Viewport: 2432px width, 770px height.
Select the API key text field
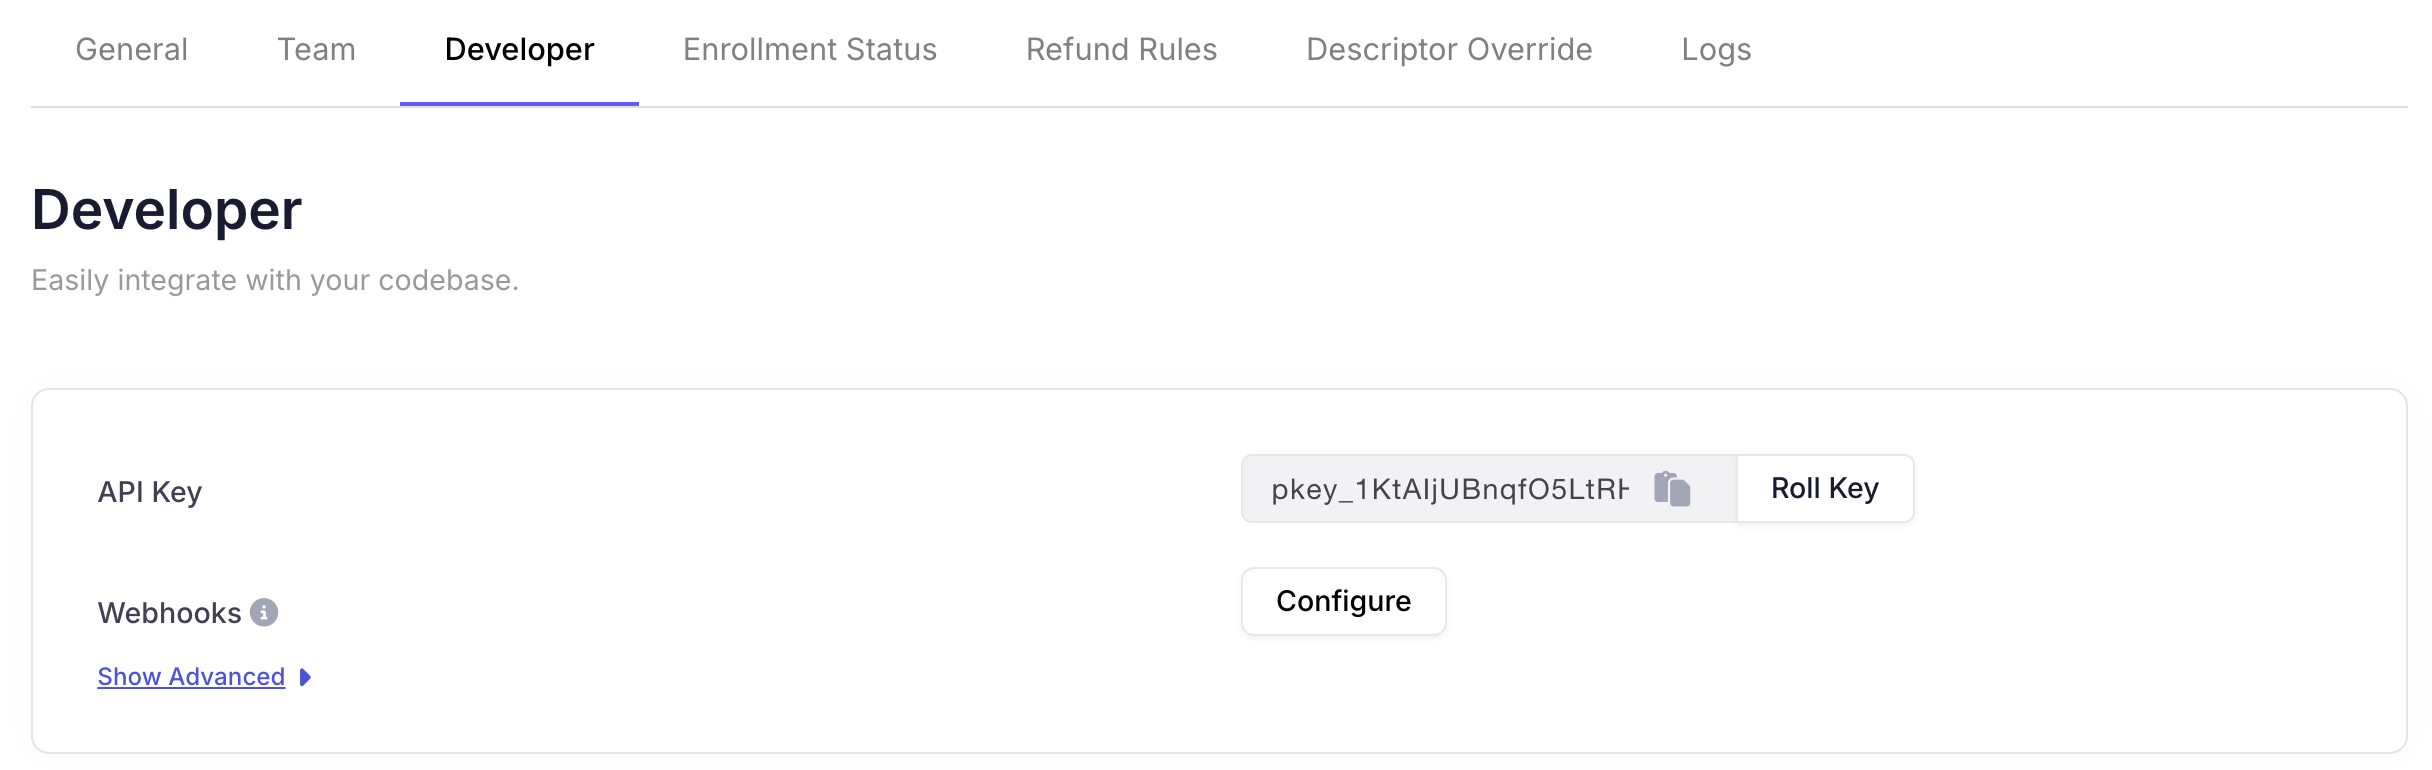pyautogui.click(x=1488, y=489)
